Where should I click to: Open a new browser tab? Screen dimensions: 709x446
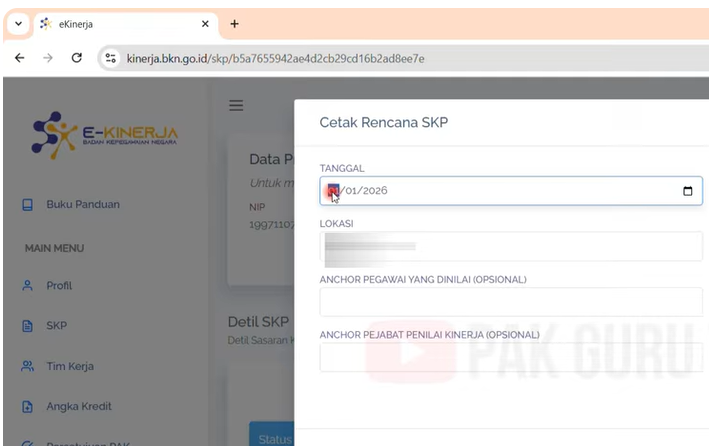coord(234,24)
